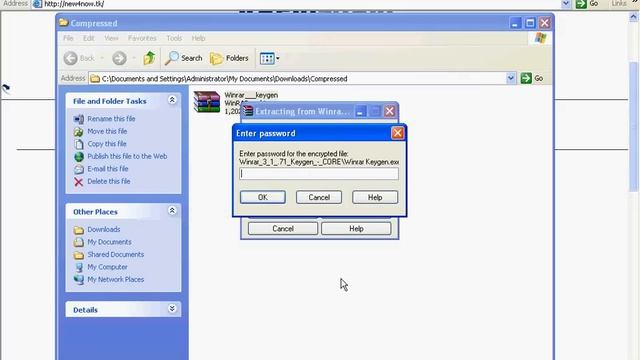This screenshot has width=640, height=360.
Task: Open My Computer link
Action: point(107,267)
